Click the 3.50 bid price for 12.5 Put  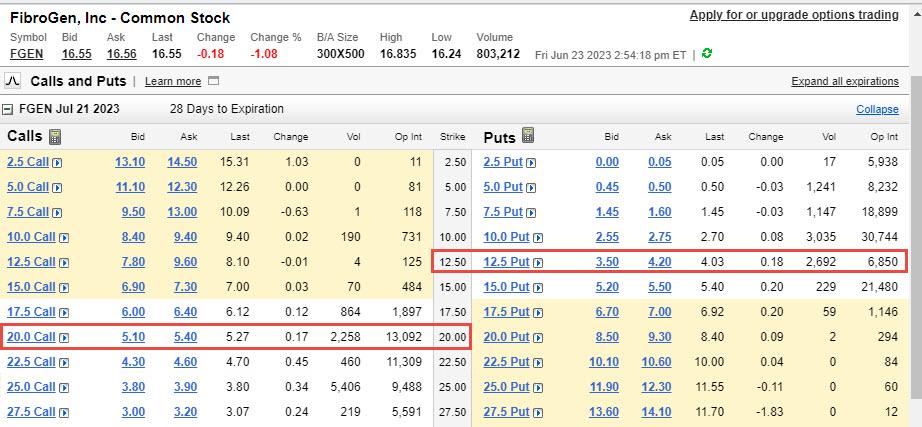tap(606, 262)
